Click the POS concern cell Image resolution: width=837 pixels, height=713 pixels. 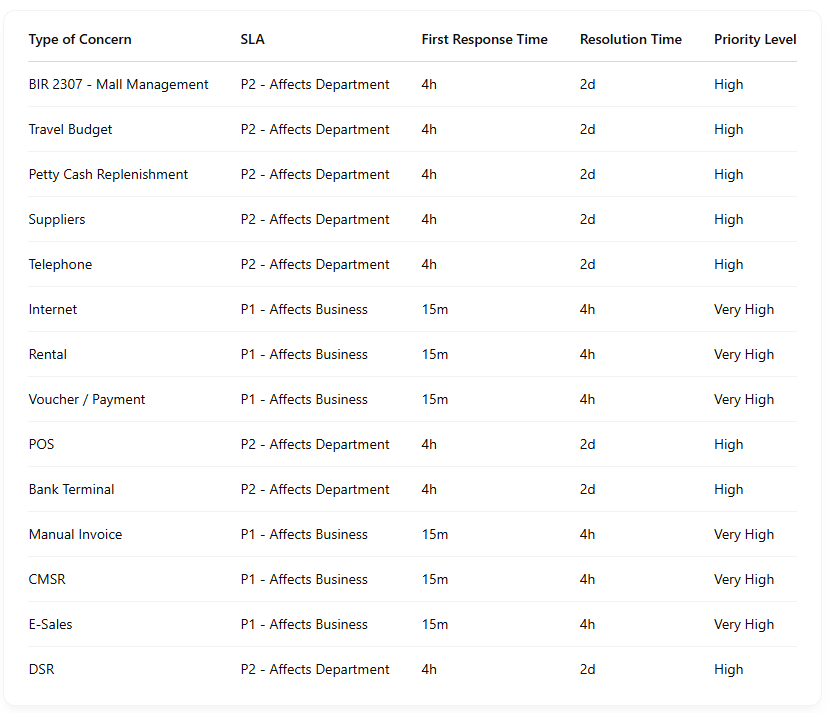(x=41, y=445)
